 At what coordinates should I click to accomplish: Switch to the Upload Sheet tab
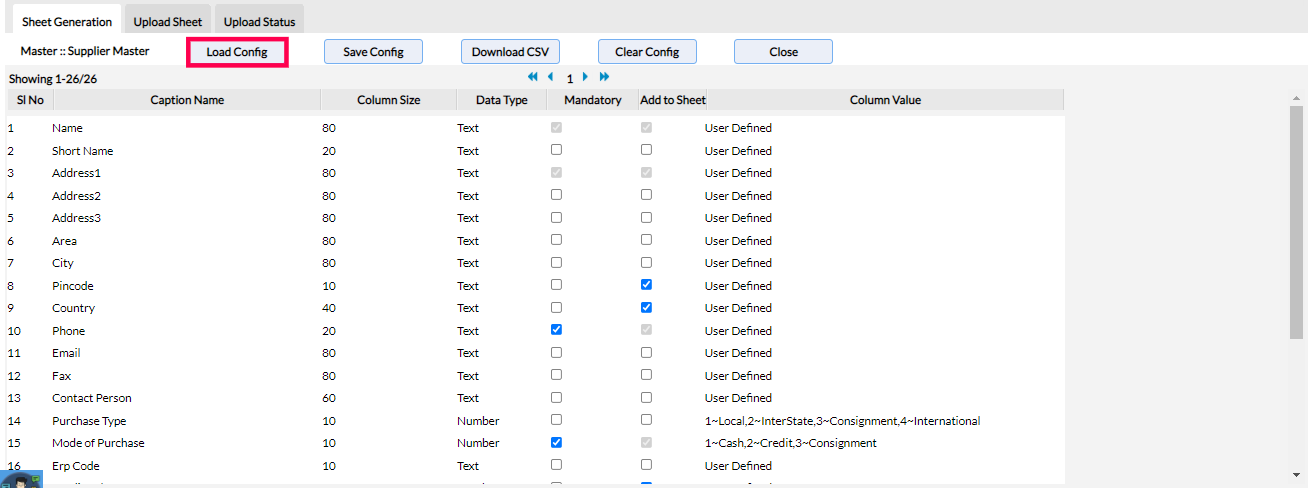click(168, 21)
